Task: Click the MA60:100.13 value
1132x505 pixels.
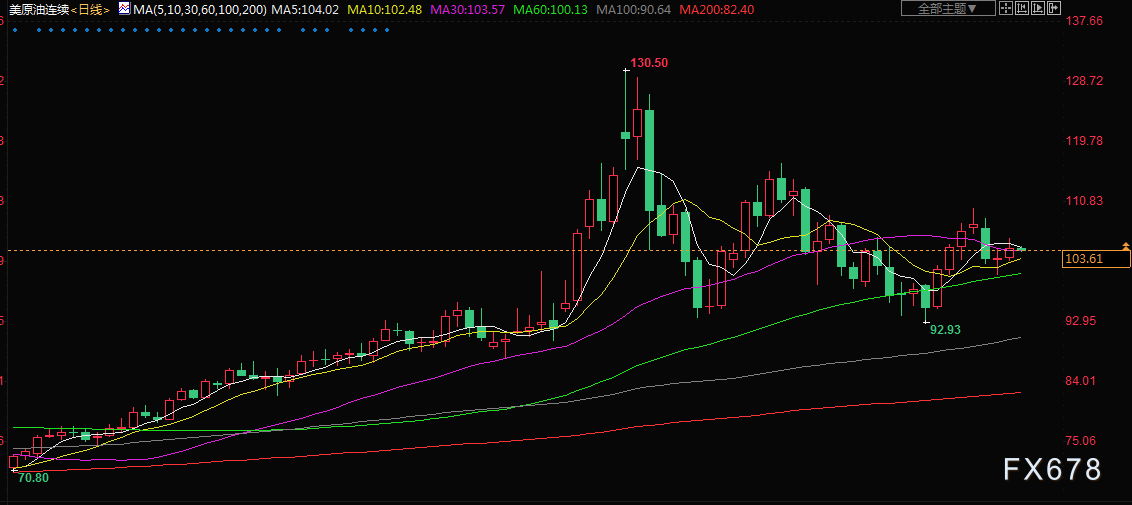Action: click(x=550, y=9)
